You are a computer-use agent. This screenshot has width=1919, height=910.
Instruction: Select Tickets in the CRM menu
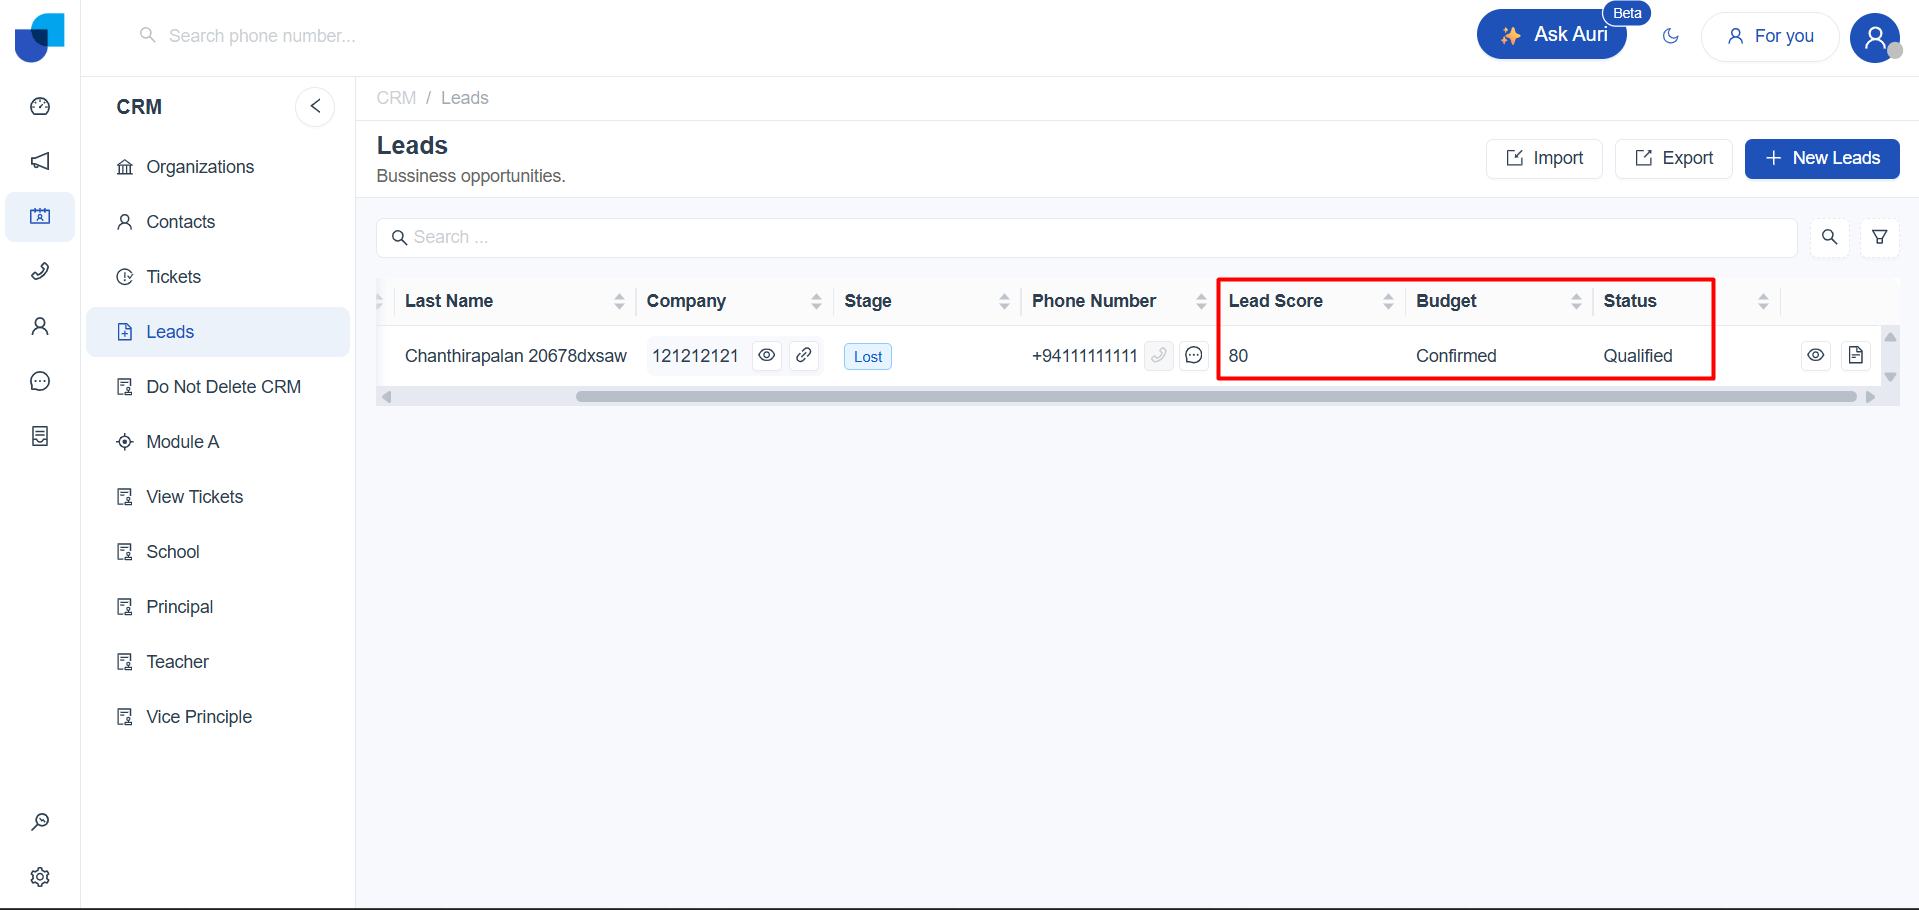tap(173, 277)
